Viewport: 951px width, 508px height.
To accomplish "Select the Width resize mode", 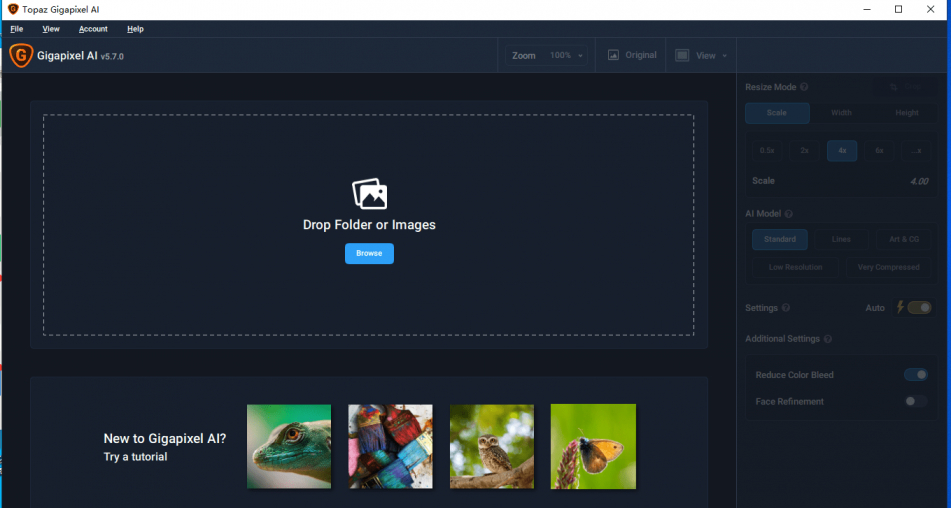I will coord(841,113).
